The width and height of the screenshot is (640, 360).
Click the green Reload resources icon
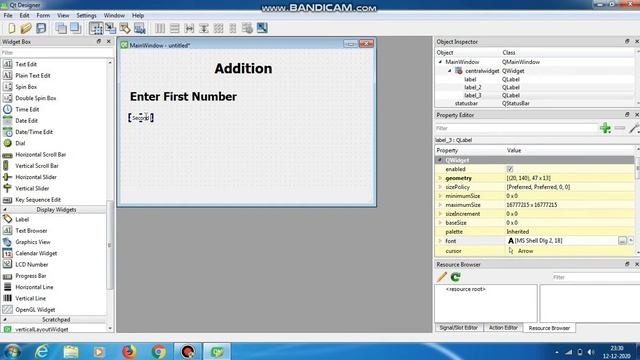(456, 277)
